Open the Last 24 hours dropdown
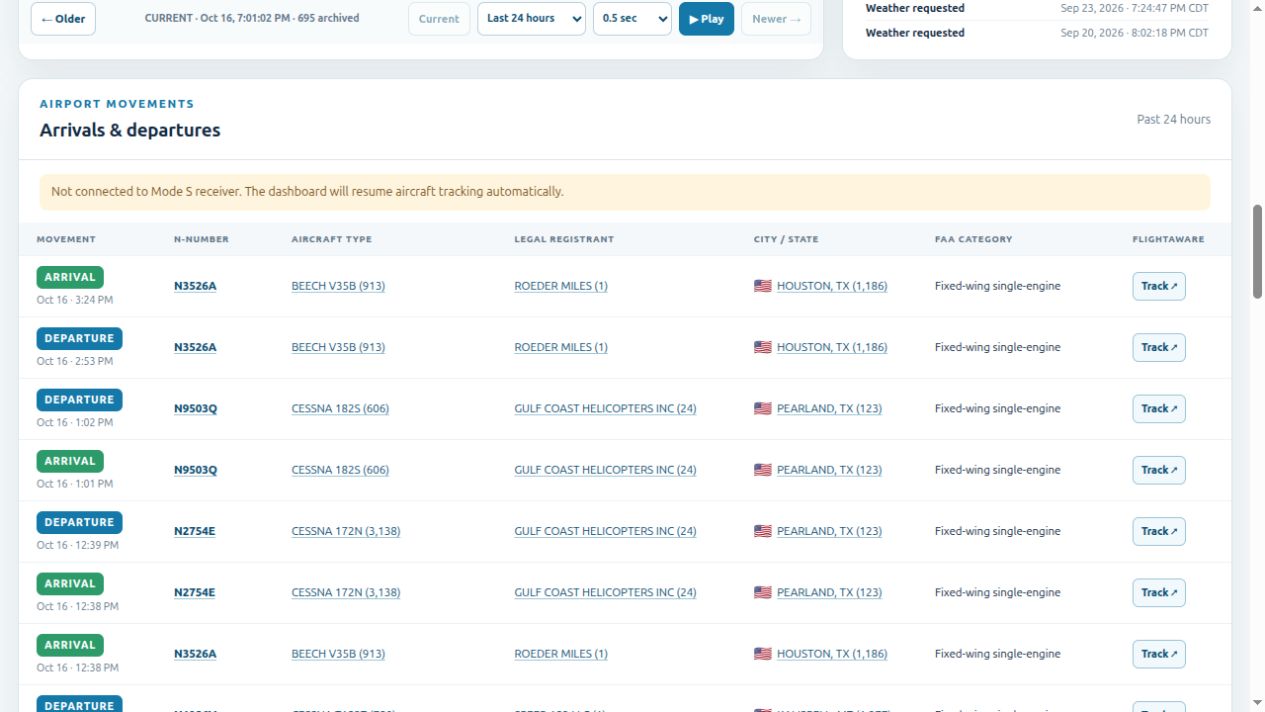1265x712 pixels. [x=531, y=19]
